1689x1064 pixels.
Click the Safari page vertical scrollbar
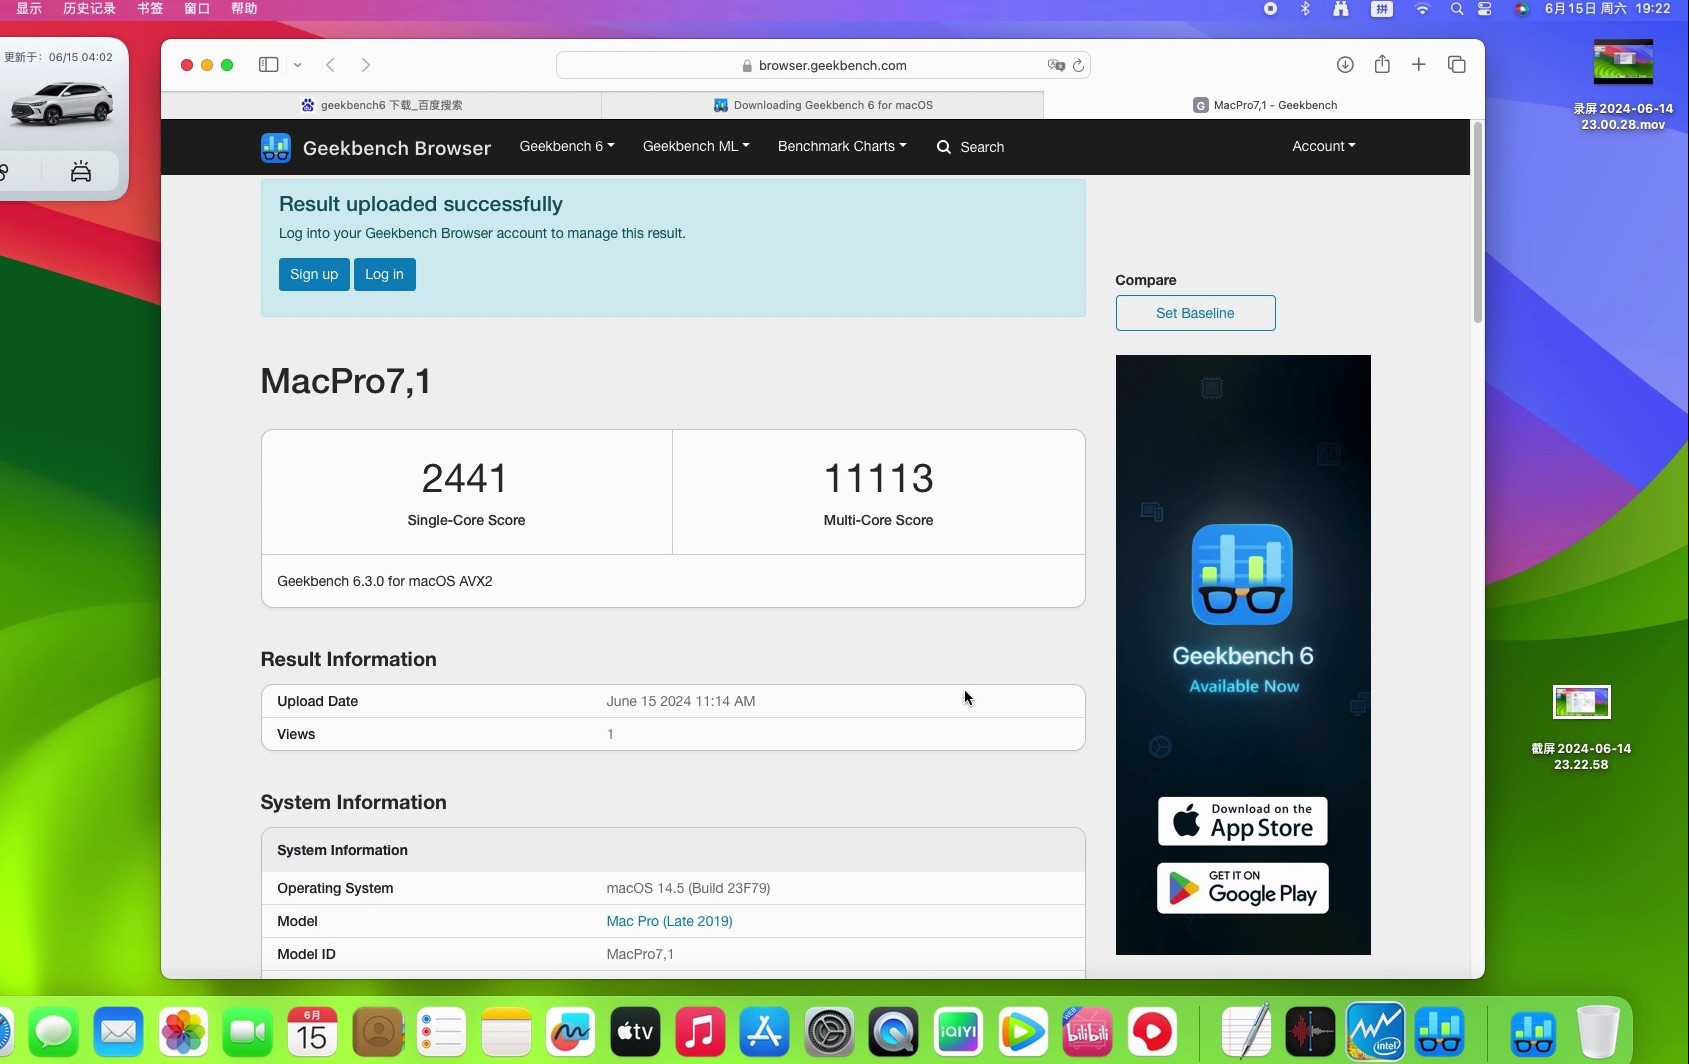point(1477,222)
